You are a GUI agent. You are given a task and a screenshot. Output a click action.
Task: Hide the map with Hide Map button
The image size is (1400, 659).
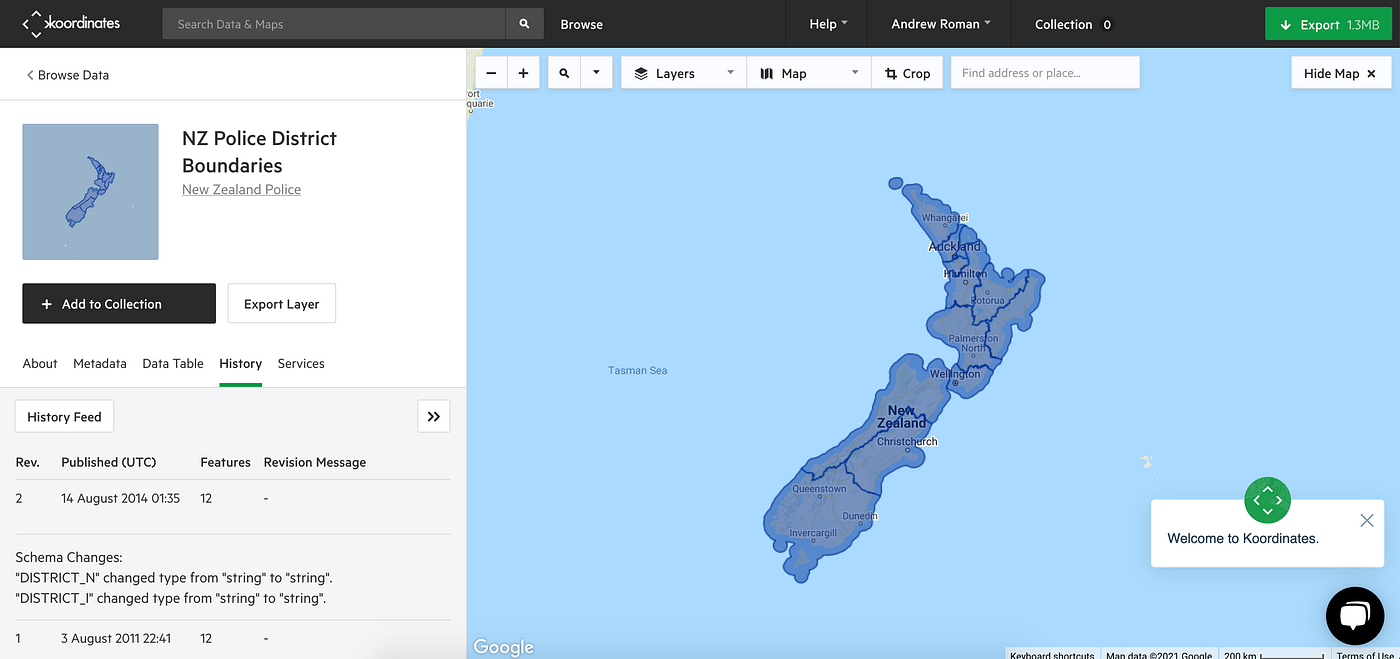1340,72
